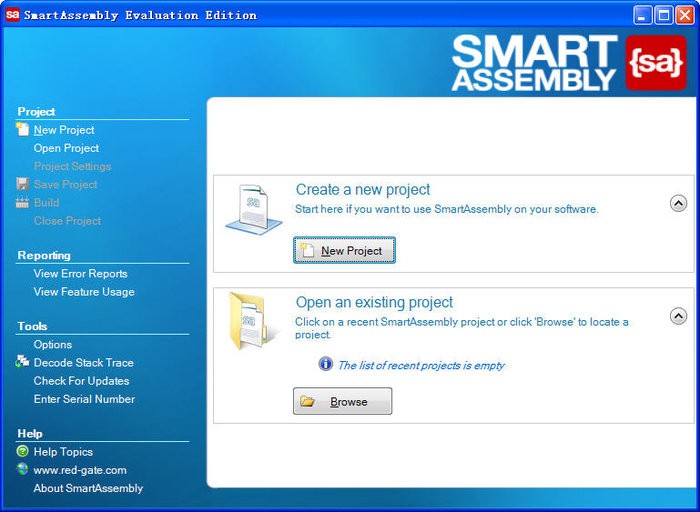Click the yellow folder icon for existing project
700x512 pixels.
[x=251, y=321]
